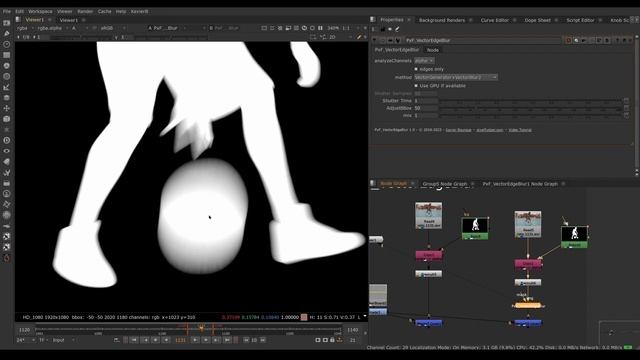Open the B input dropdown
Screen dimensions: 640x360
pos(224,28)
